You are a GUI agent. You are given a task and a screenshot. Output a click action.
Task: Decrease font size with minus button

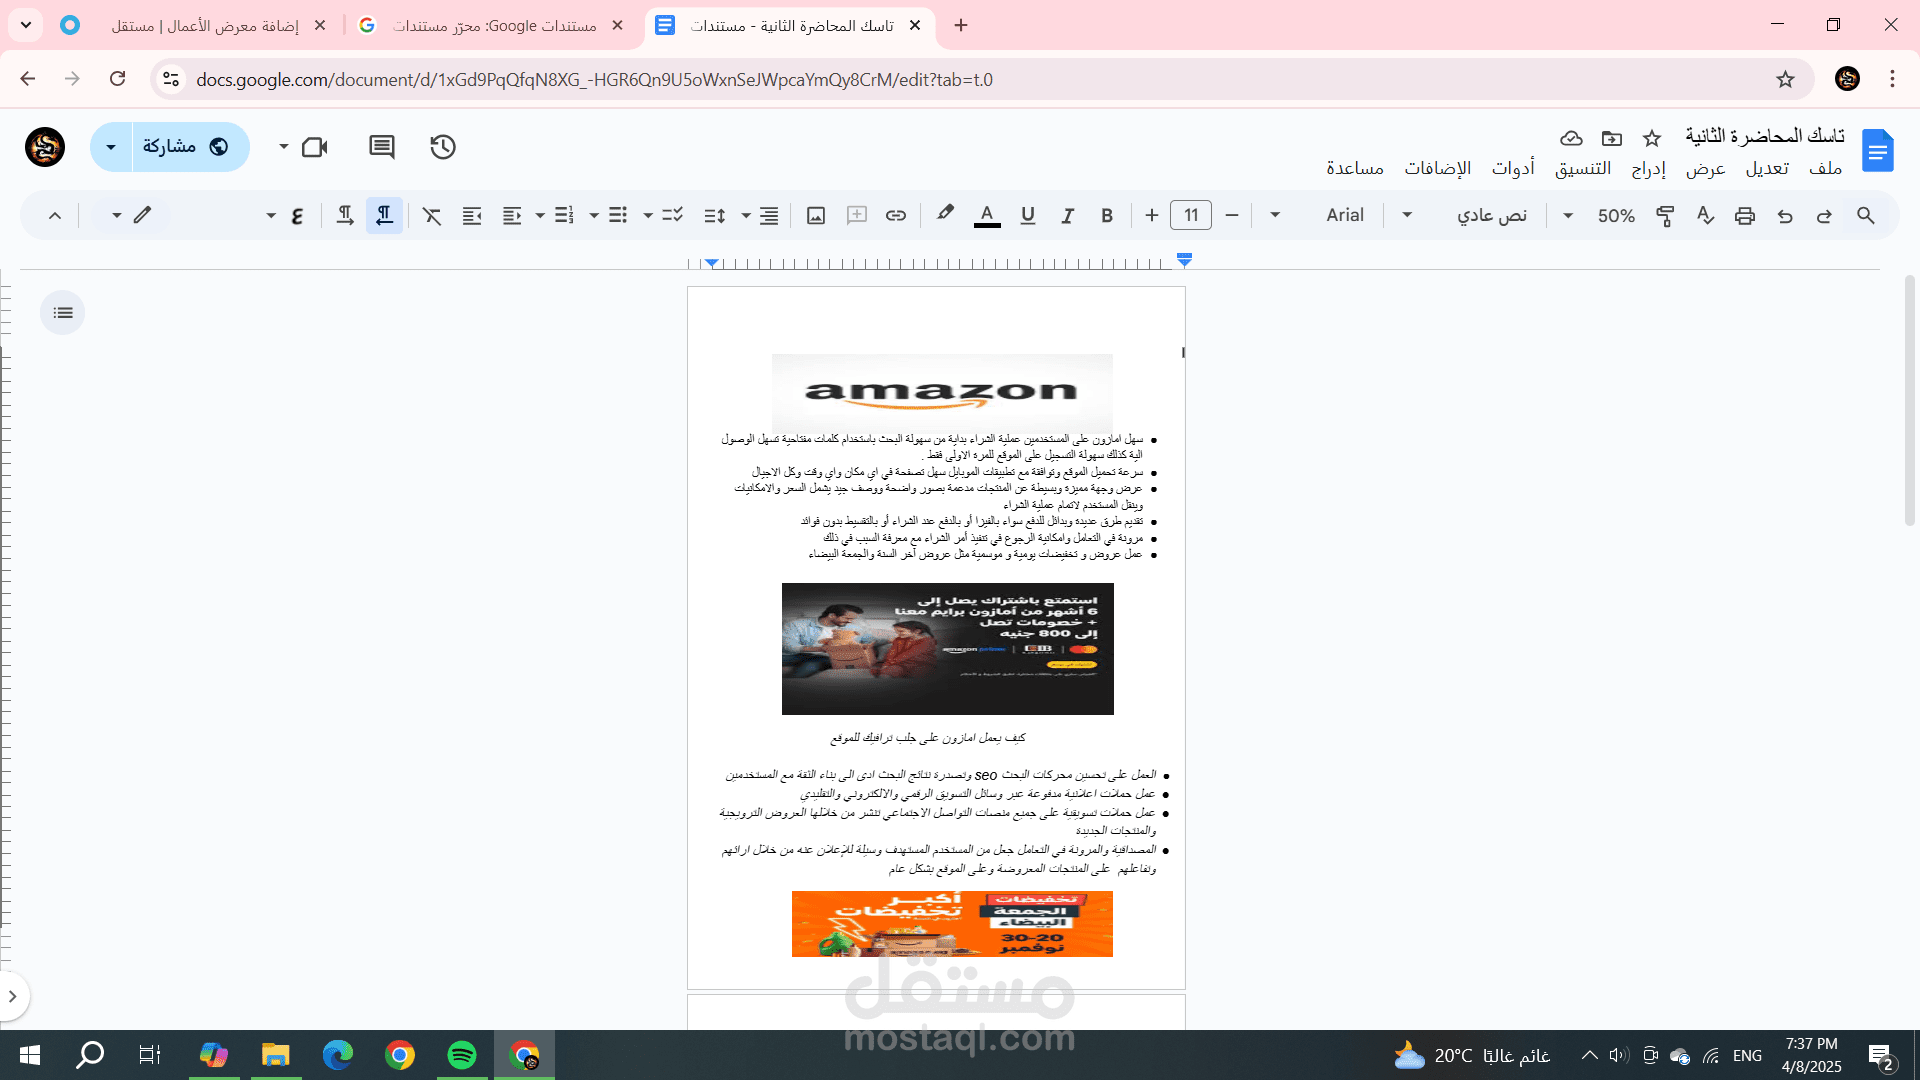pyautogui.click(x=1232, y=215)
